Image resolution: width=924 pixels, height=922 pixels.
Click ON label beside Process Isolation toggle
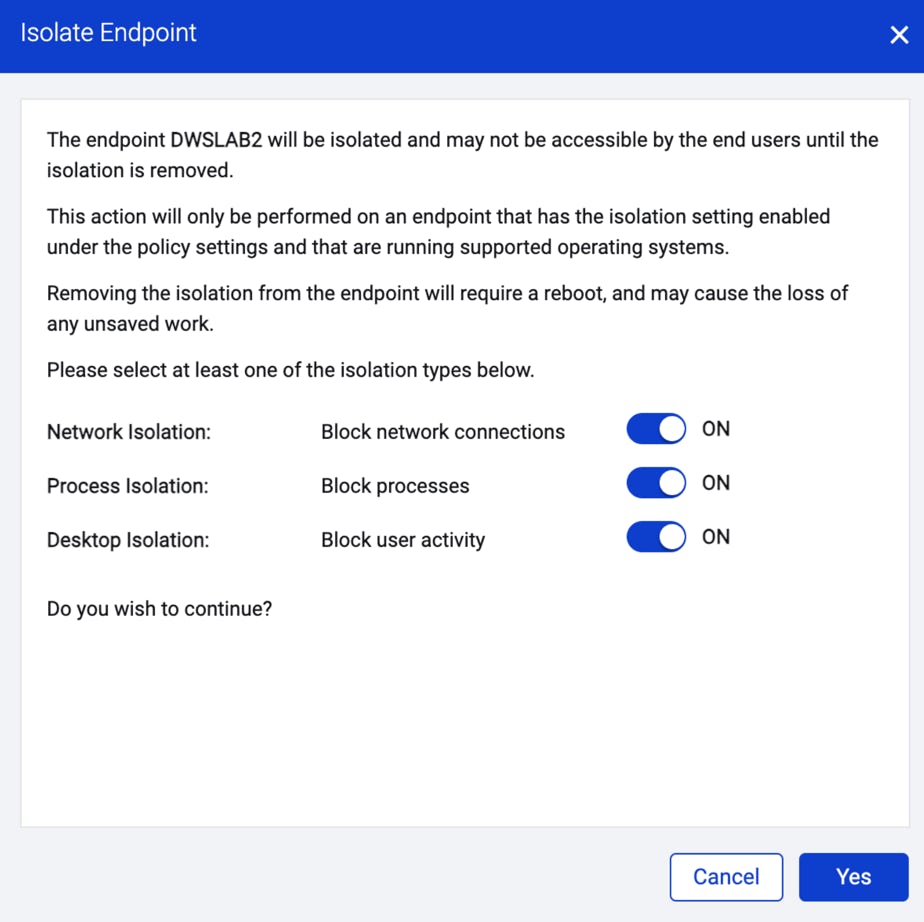click(716, 483)
